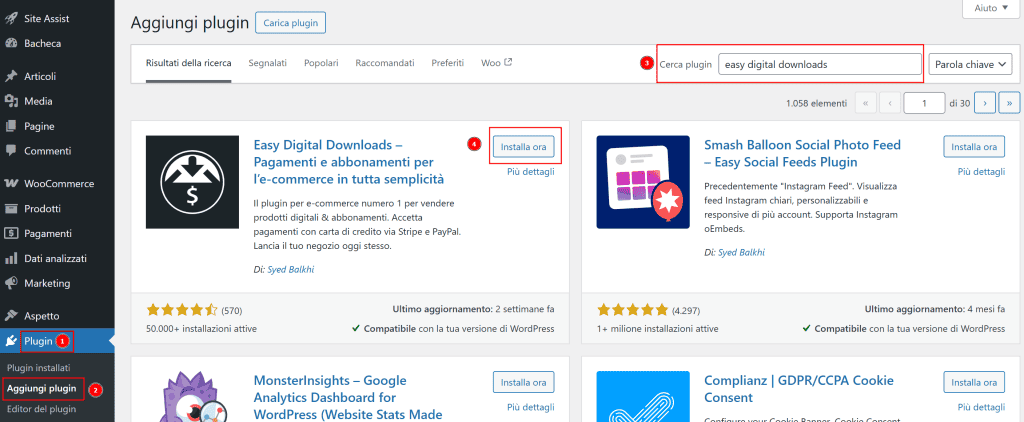Open the Aiuto help dropdown
Screen dimensions: 1024x422
[x=991, y=8]
